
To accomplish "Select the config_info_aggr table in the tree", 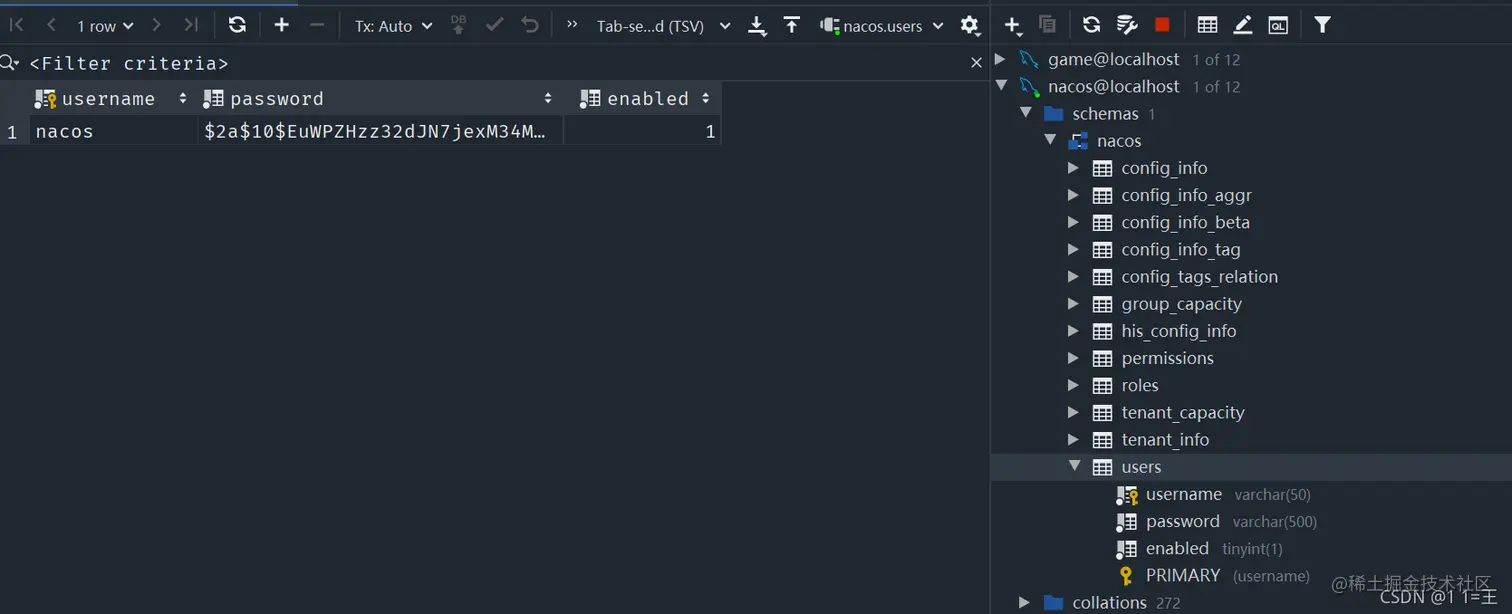I will coord(1186,195).
